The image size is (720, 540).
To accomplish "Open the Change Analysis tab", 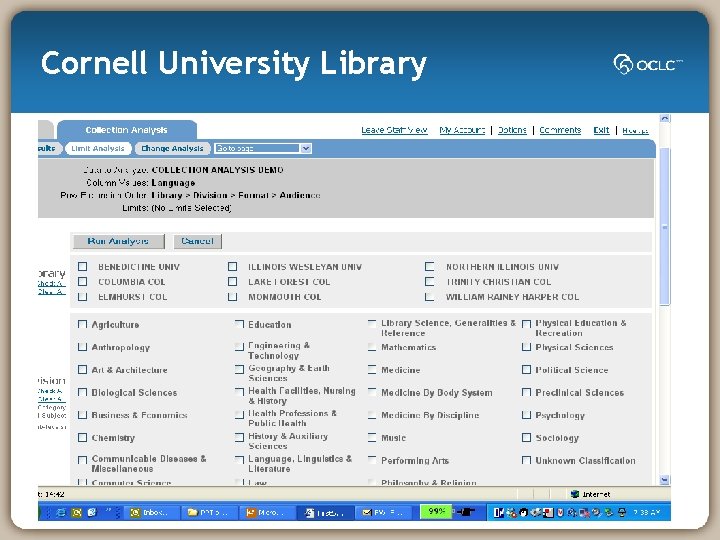I will point(172,148).
